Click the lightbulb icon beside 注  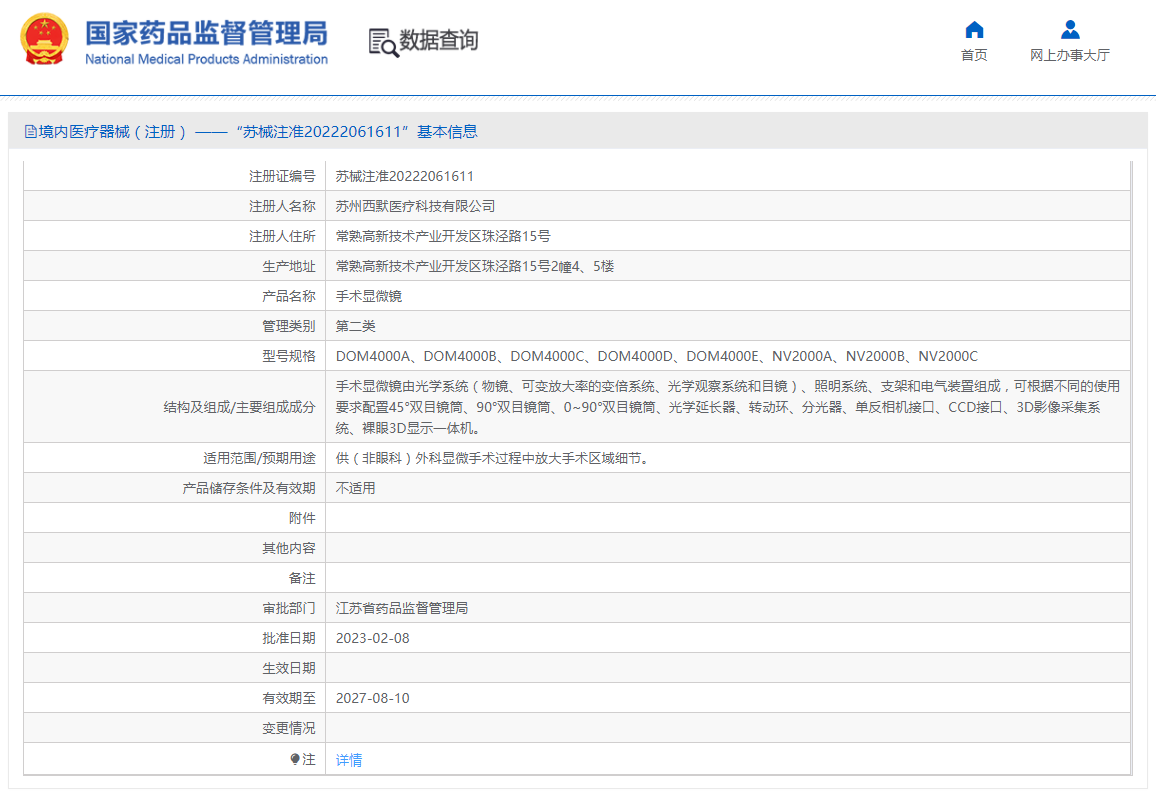click(x=295, y=759)
